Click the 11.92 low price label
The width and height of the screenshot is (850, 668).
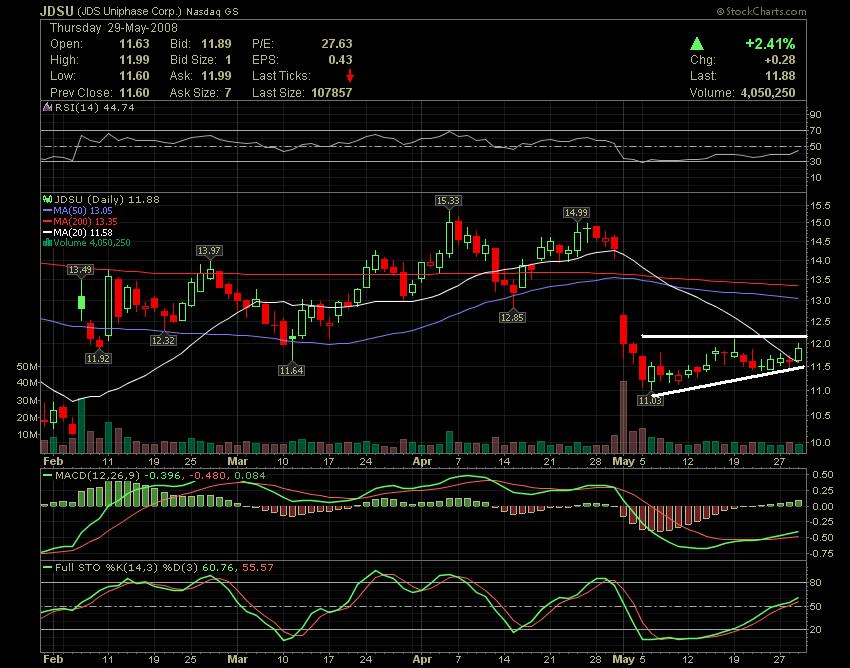coord(98,358)
